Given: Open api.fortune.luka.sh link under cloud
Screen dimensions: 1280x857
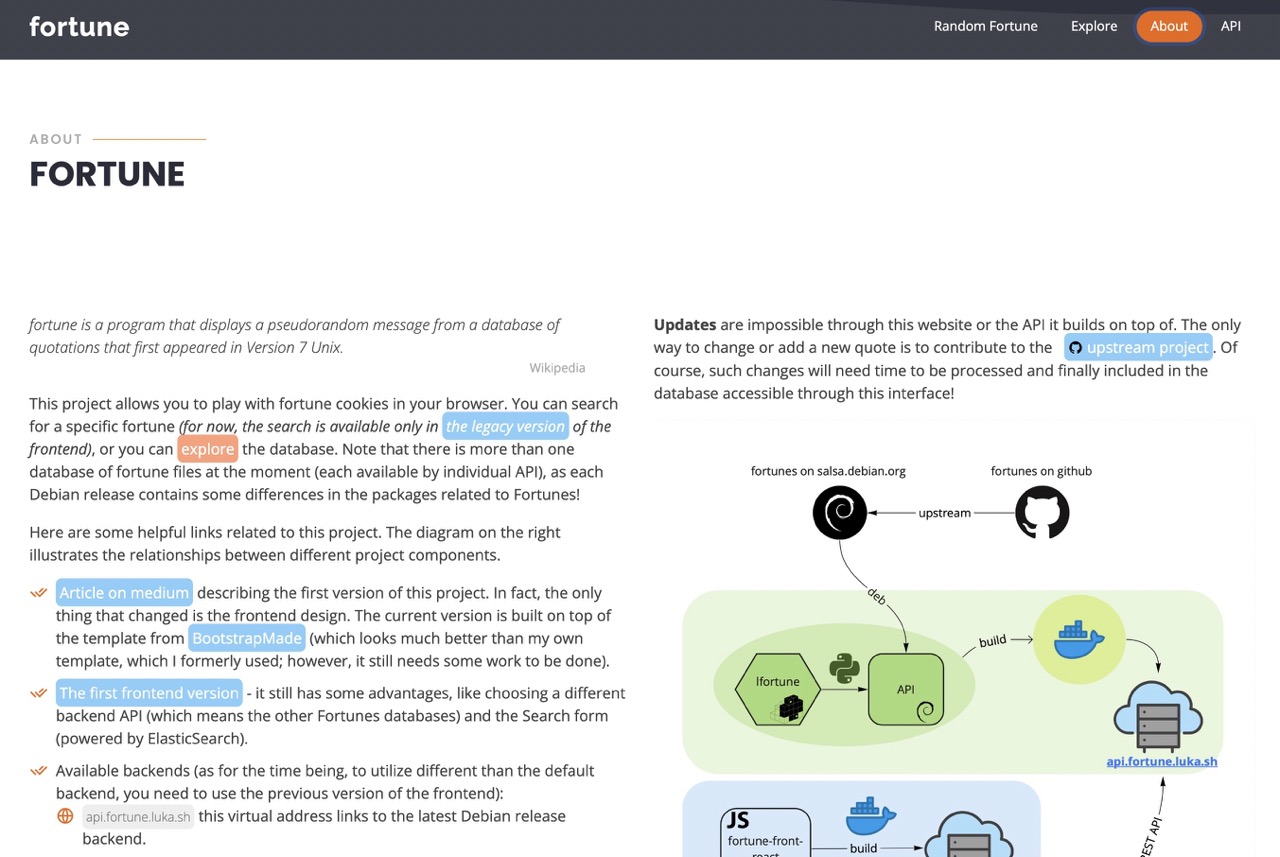Looking at the screenshot, I should tap(1161, 761).
